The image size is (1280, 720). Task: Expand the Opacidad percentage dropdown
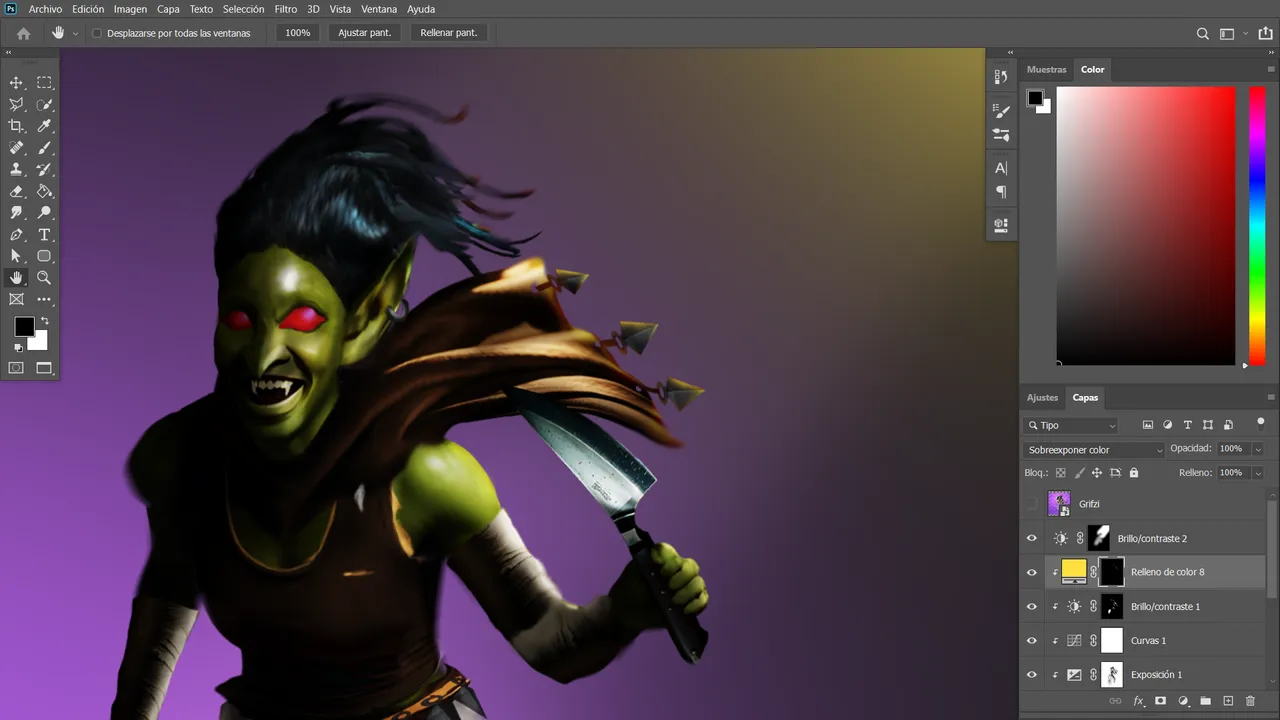(1258, 449)
